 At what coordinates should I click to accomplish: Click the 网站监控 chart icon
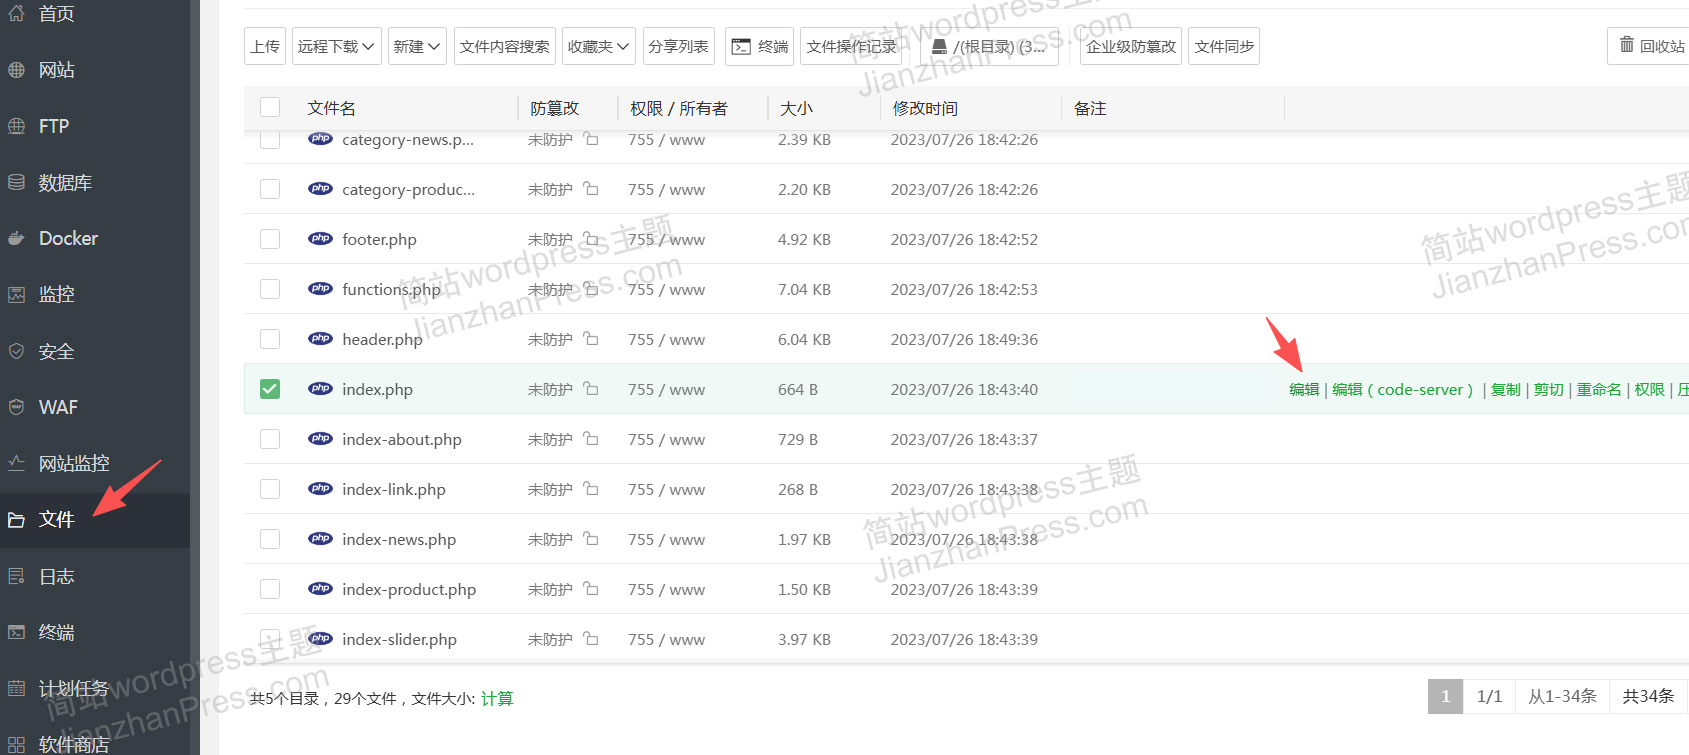tap(16, 463)
